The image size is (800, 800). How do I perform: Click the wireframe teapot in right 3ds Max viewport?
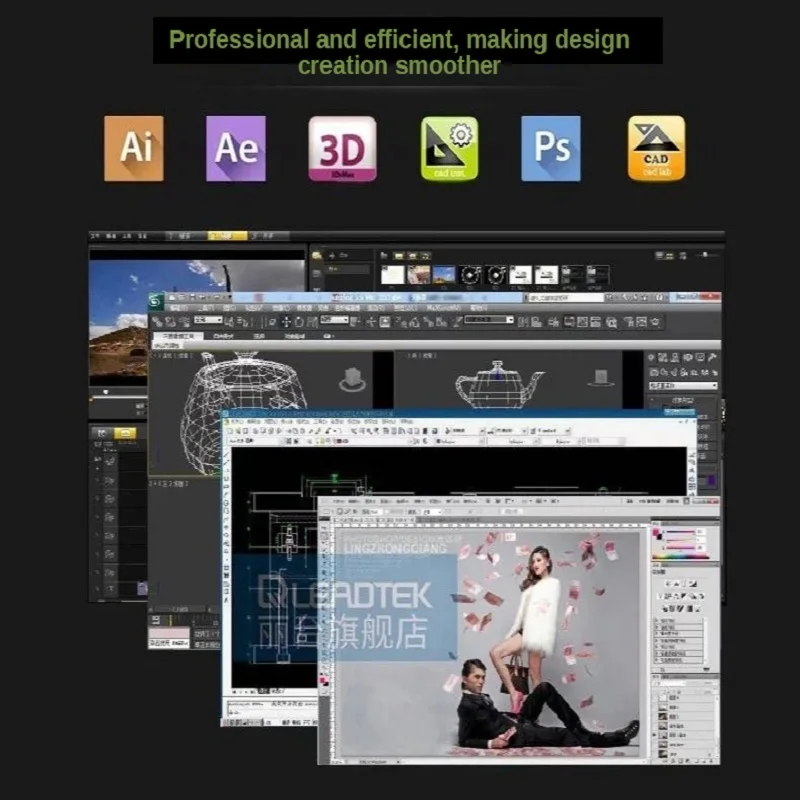click(499, 384)
